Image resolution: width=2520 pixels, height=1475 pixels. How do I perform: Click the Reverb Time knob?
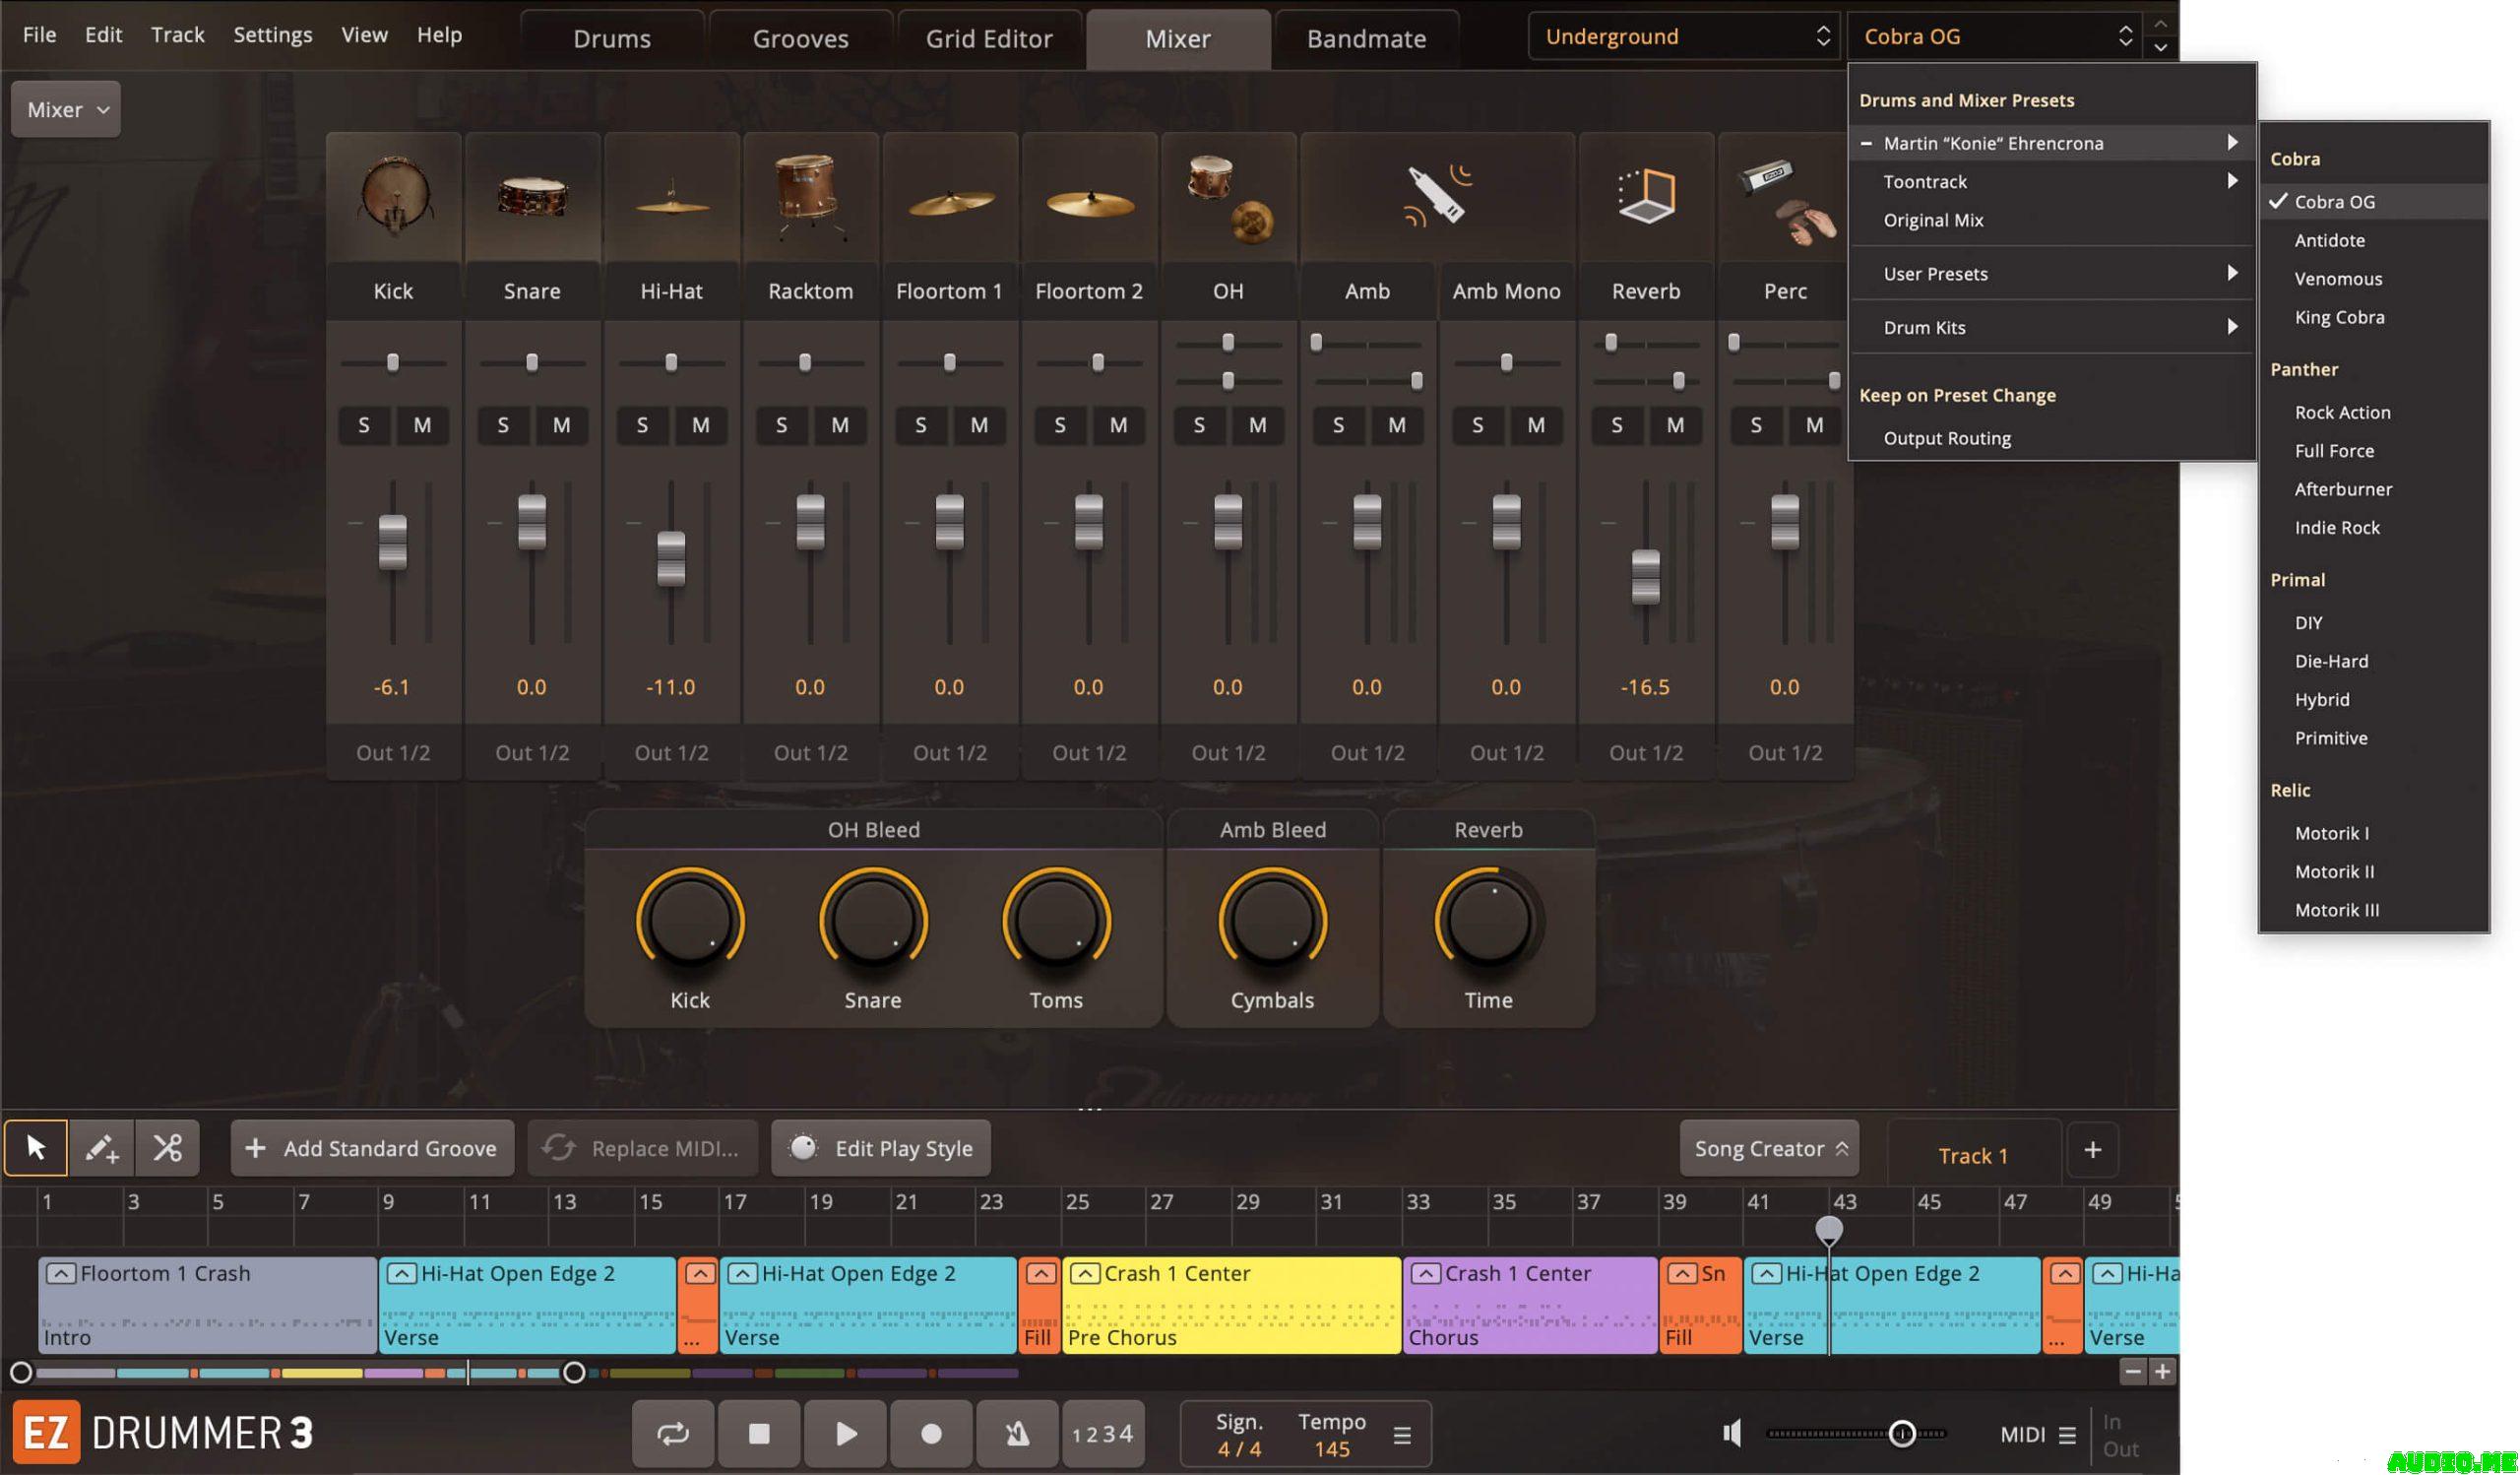1488,921
